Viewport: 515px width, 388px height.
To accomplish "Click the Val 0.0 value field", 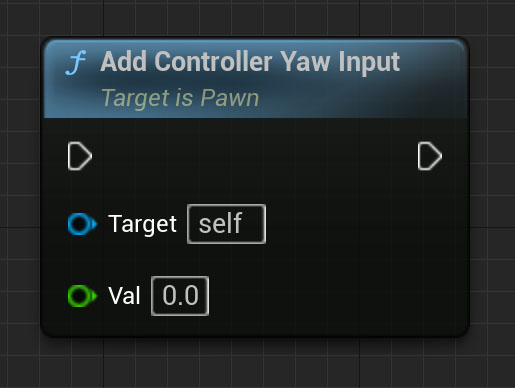I will tap(180, 296).
